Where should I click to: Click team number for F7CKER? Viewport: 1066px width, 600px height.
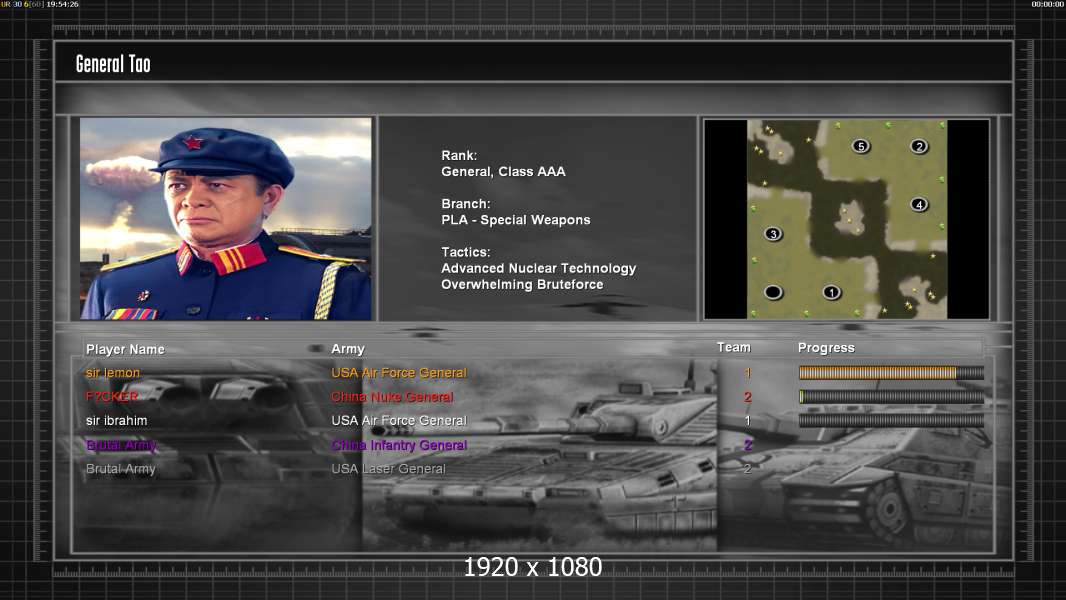748,397
